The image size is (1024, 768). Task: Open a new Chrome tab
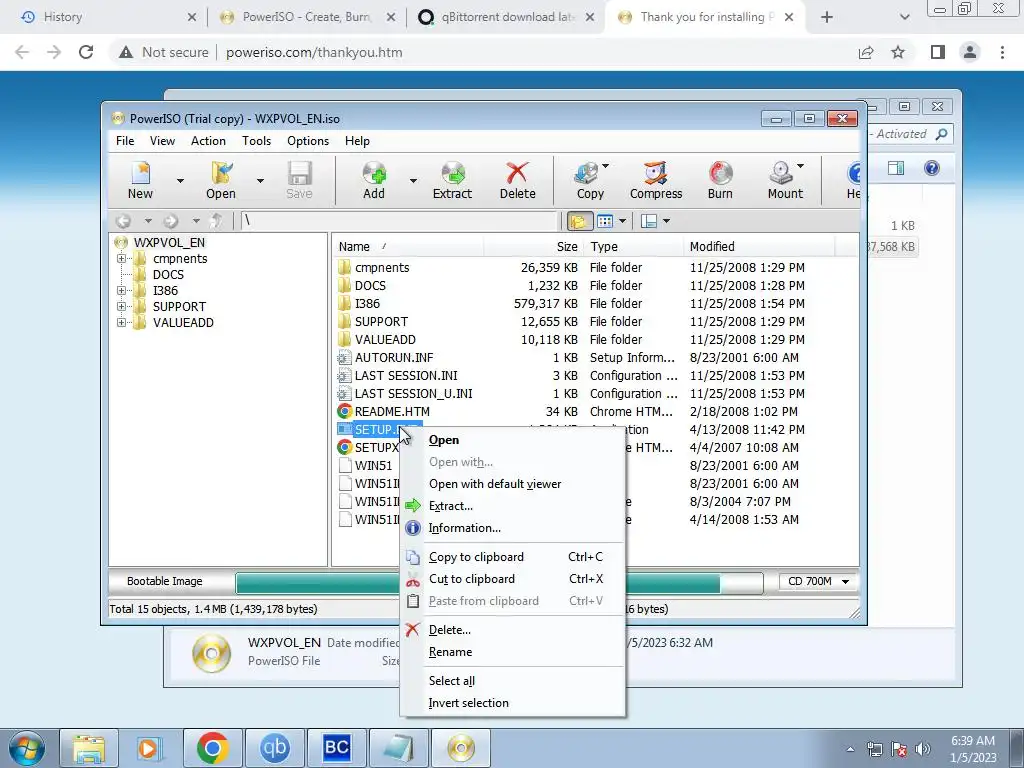[x=827, y=17]
